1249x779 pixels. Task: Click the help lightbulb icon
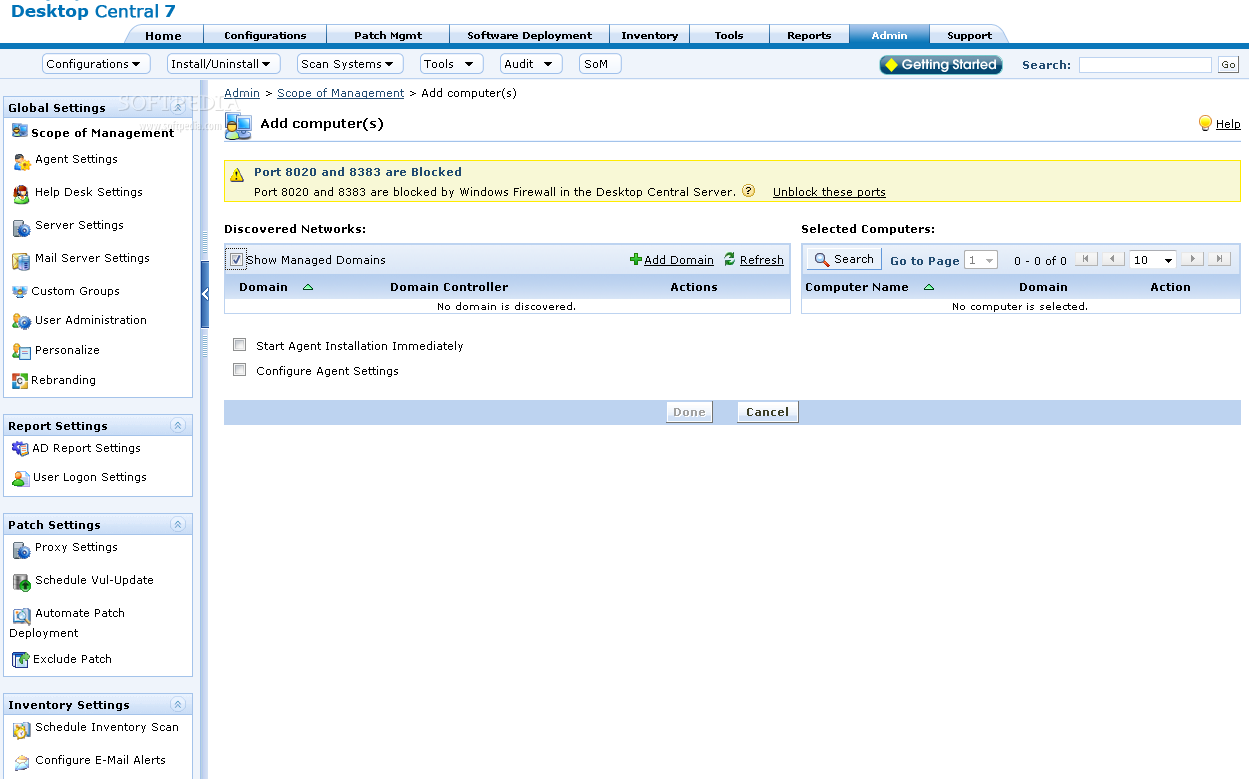pyautogui.click(x=1205, y=123)
